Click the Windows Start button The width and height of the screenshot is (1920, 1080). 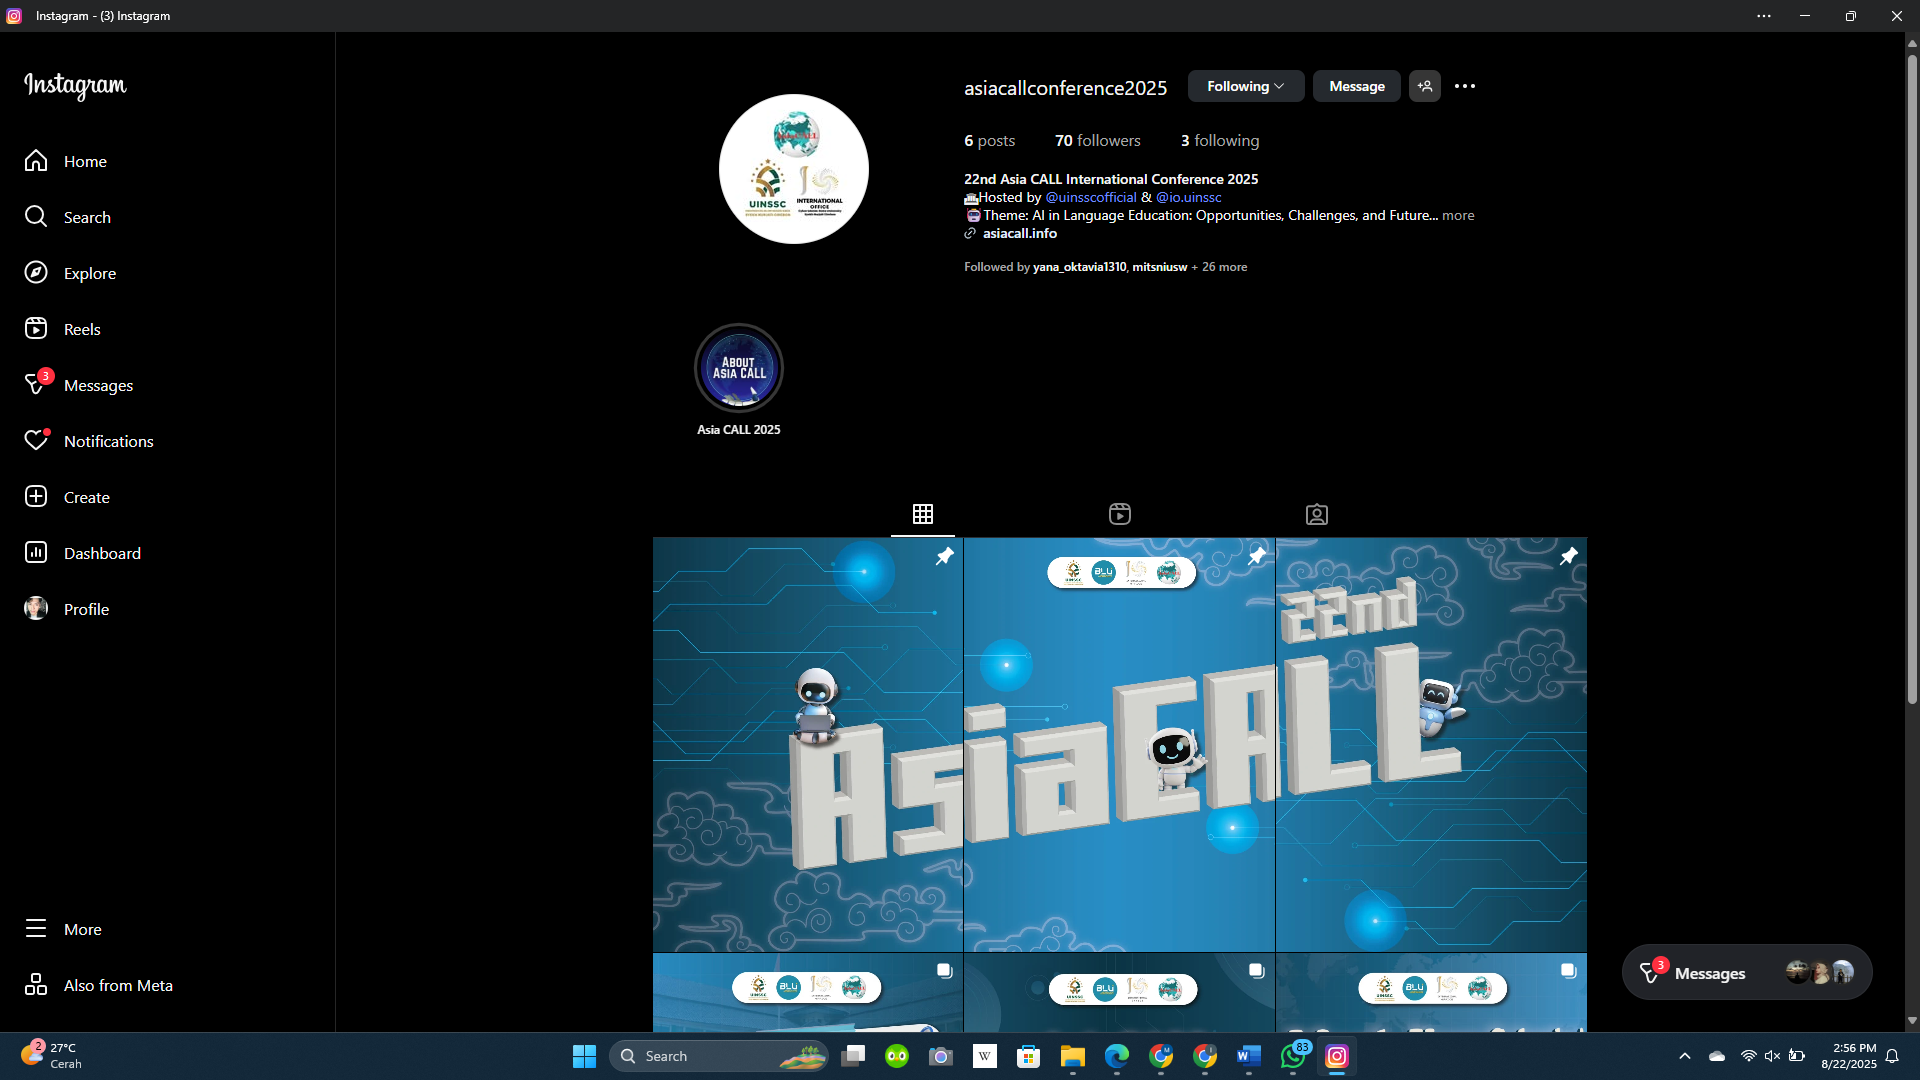[x=584, y=1056]
